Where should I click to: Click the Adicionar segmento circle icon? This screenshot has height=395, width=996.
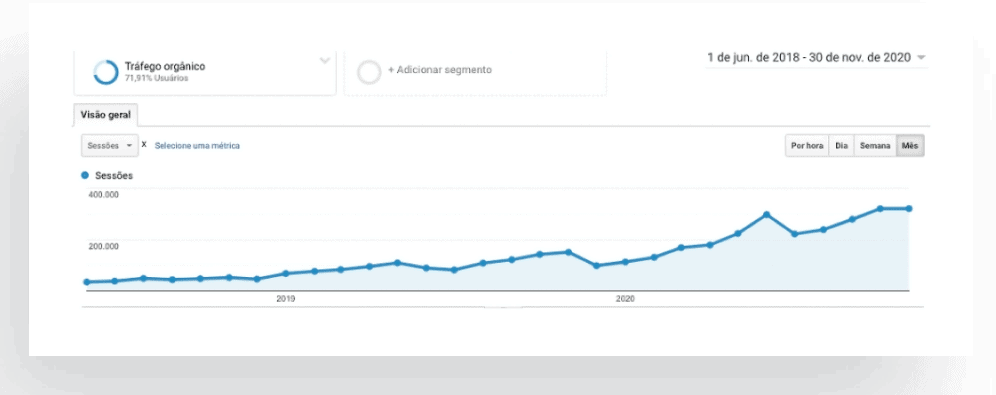(x=369, y=72)
